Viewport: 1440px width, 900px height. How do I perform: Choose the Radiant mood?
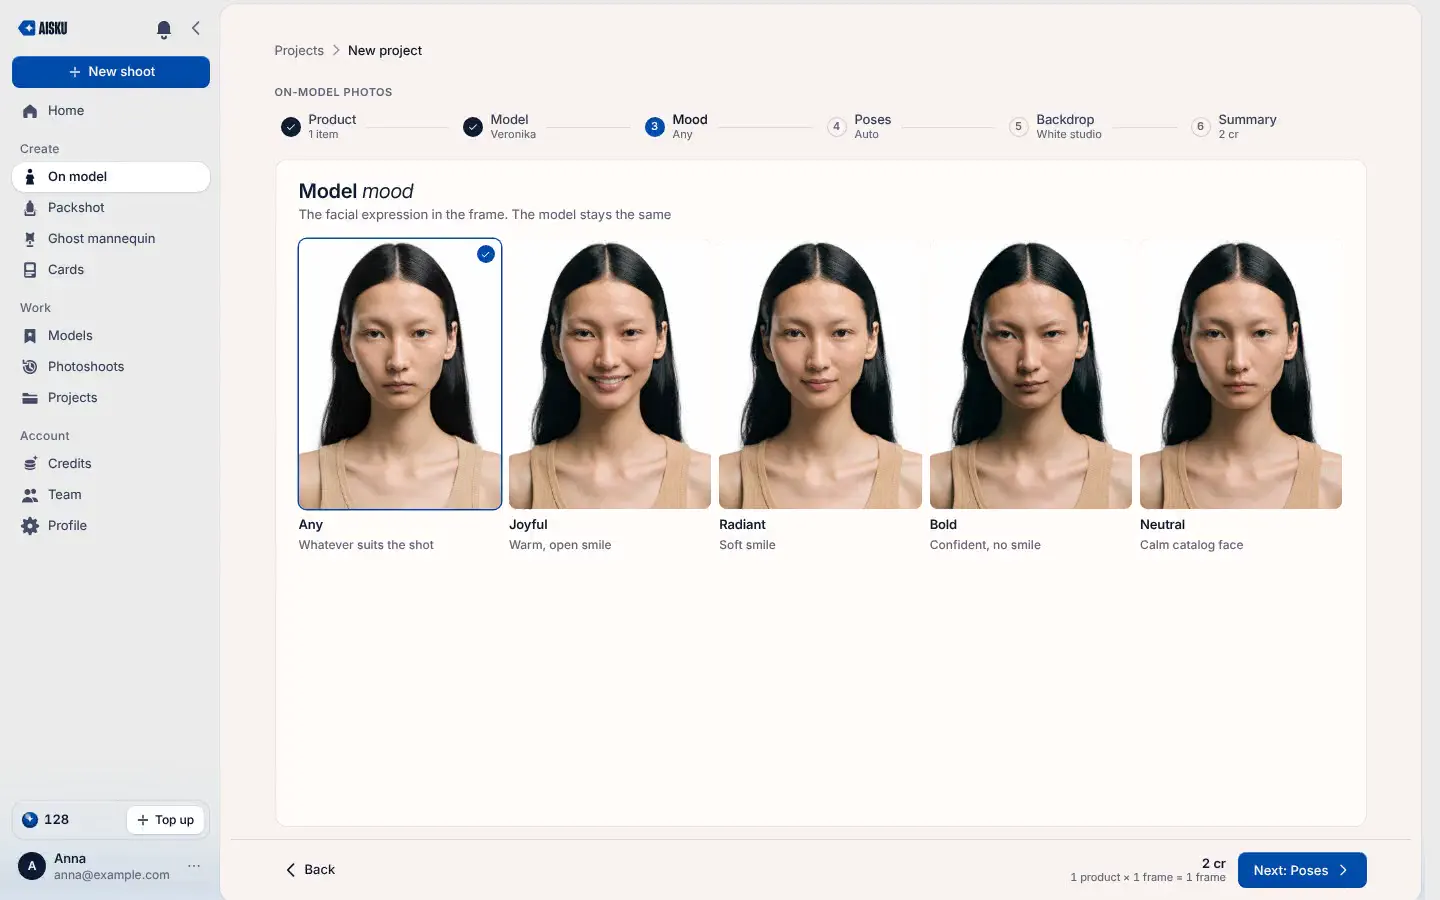coord(820,396)
